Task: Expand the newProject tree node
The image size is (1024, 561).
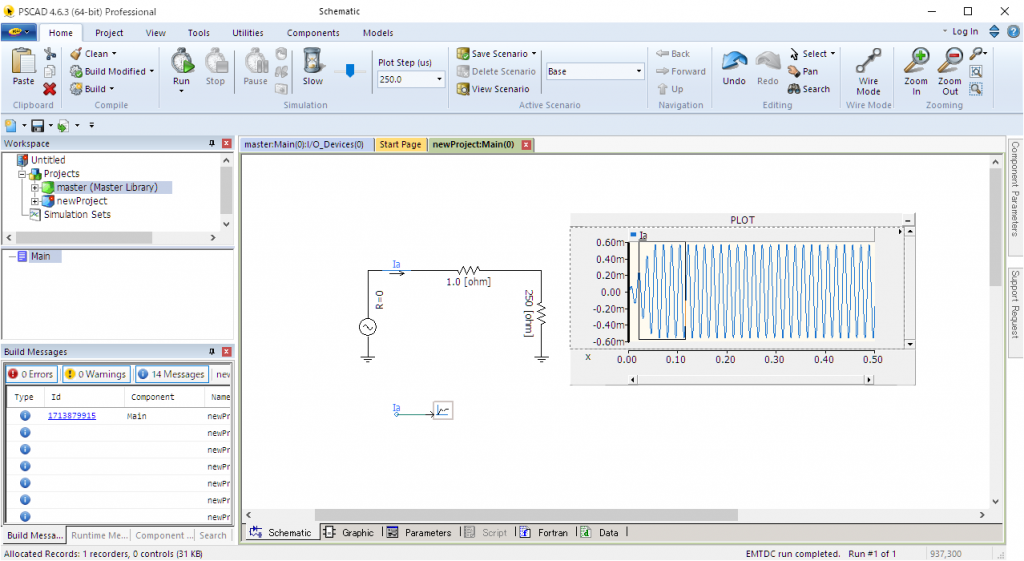Action: (x=35, y=201)
